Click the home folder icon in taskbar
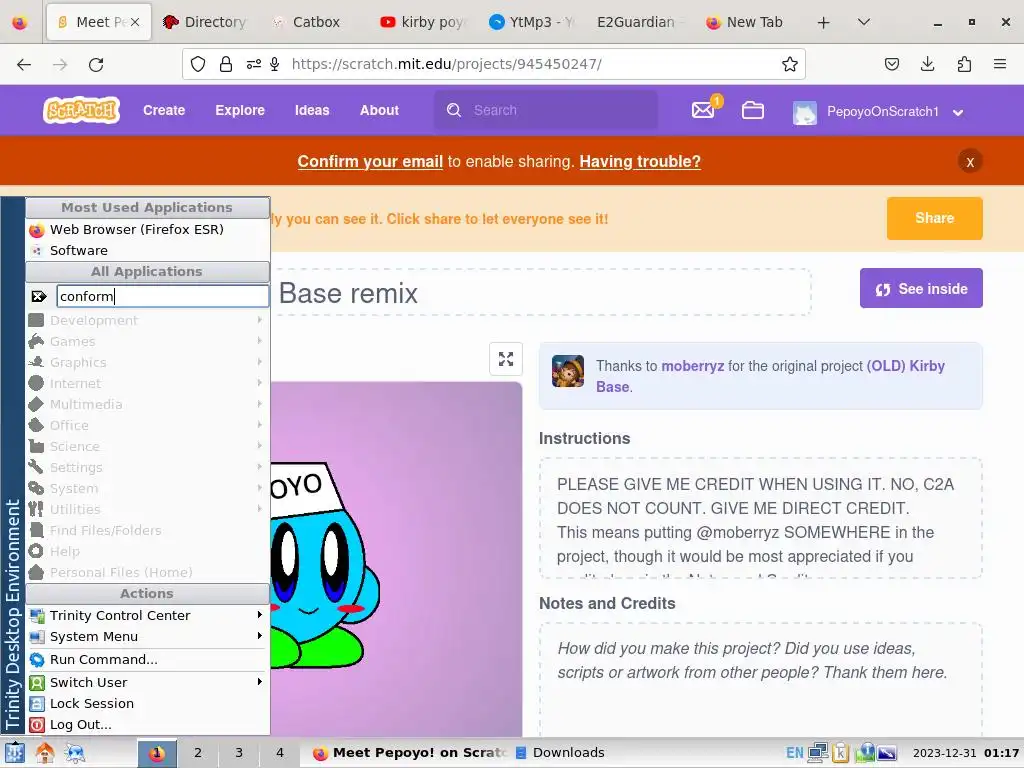1024x768 pixels. point(44,753)
